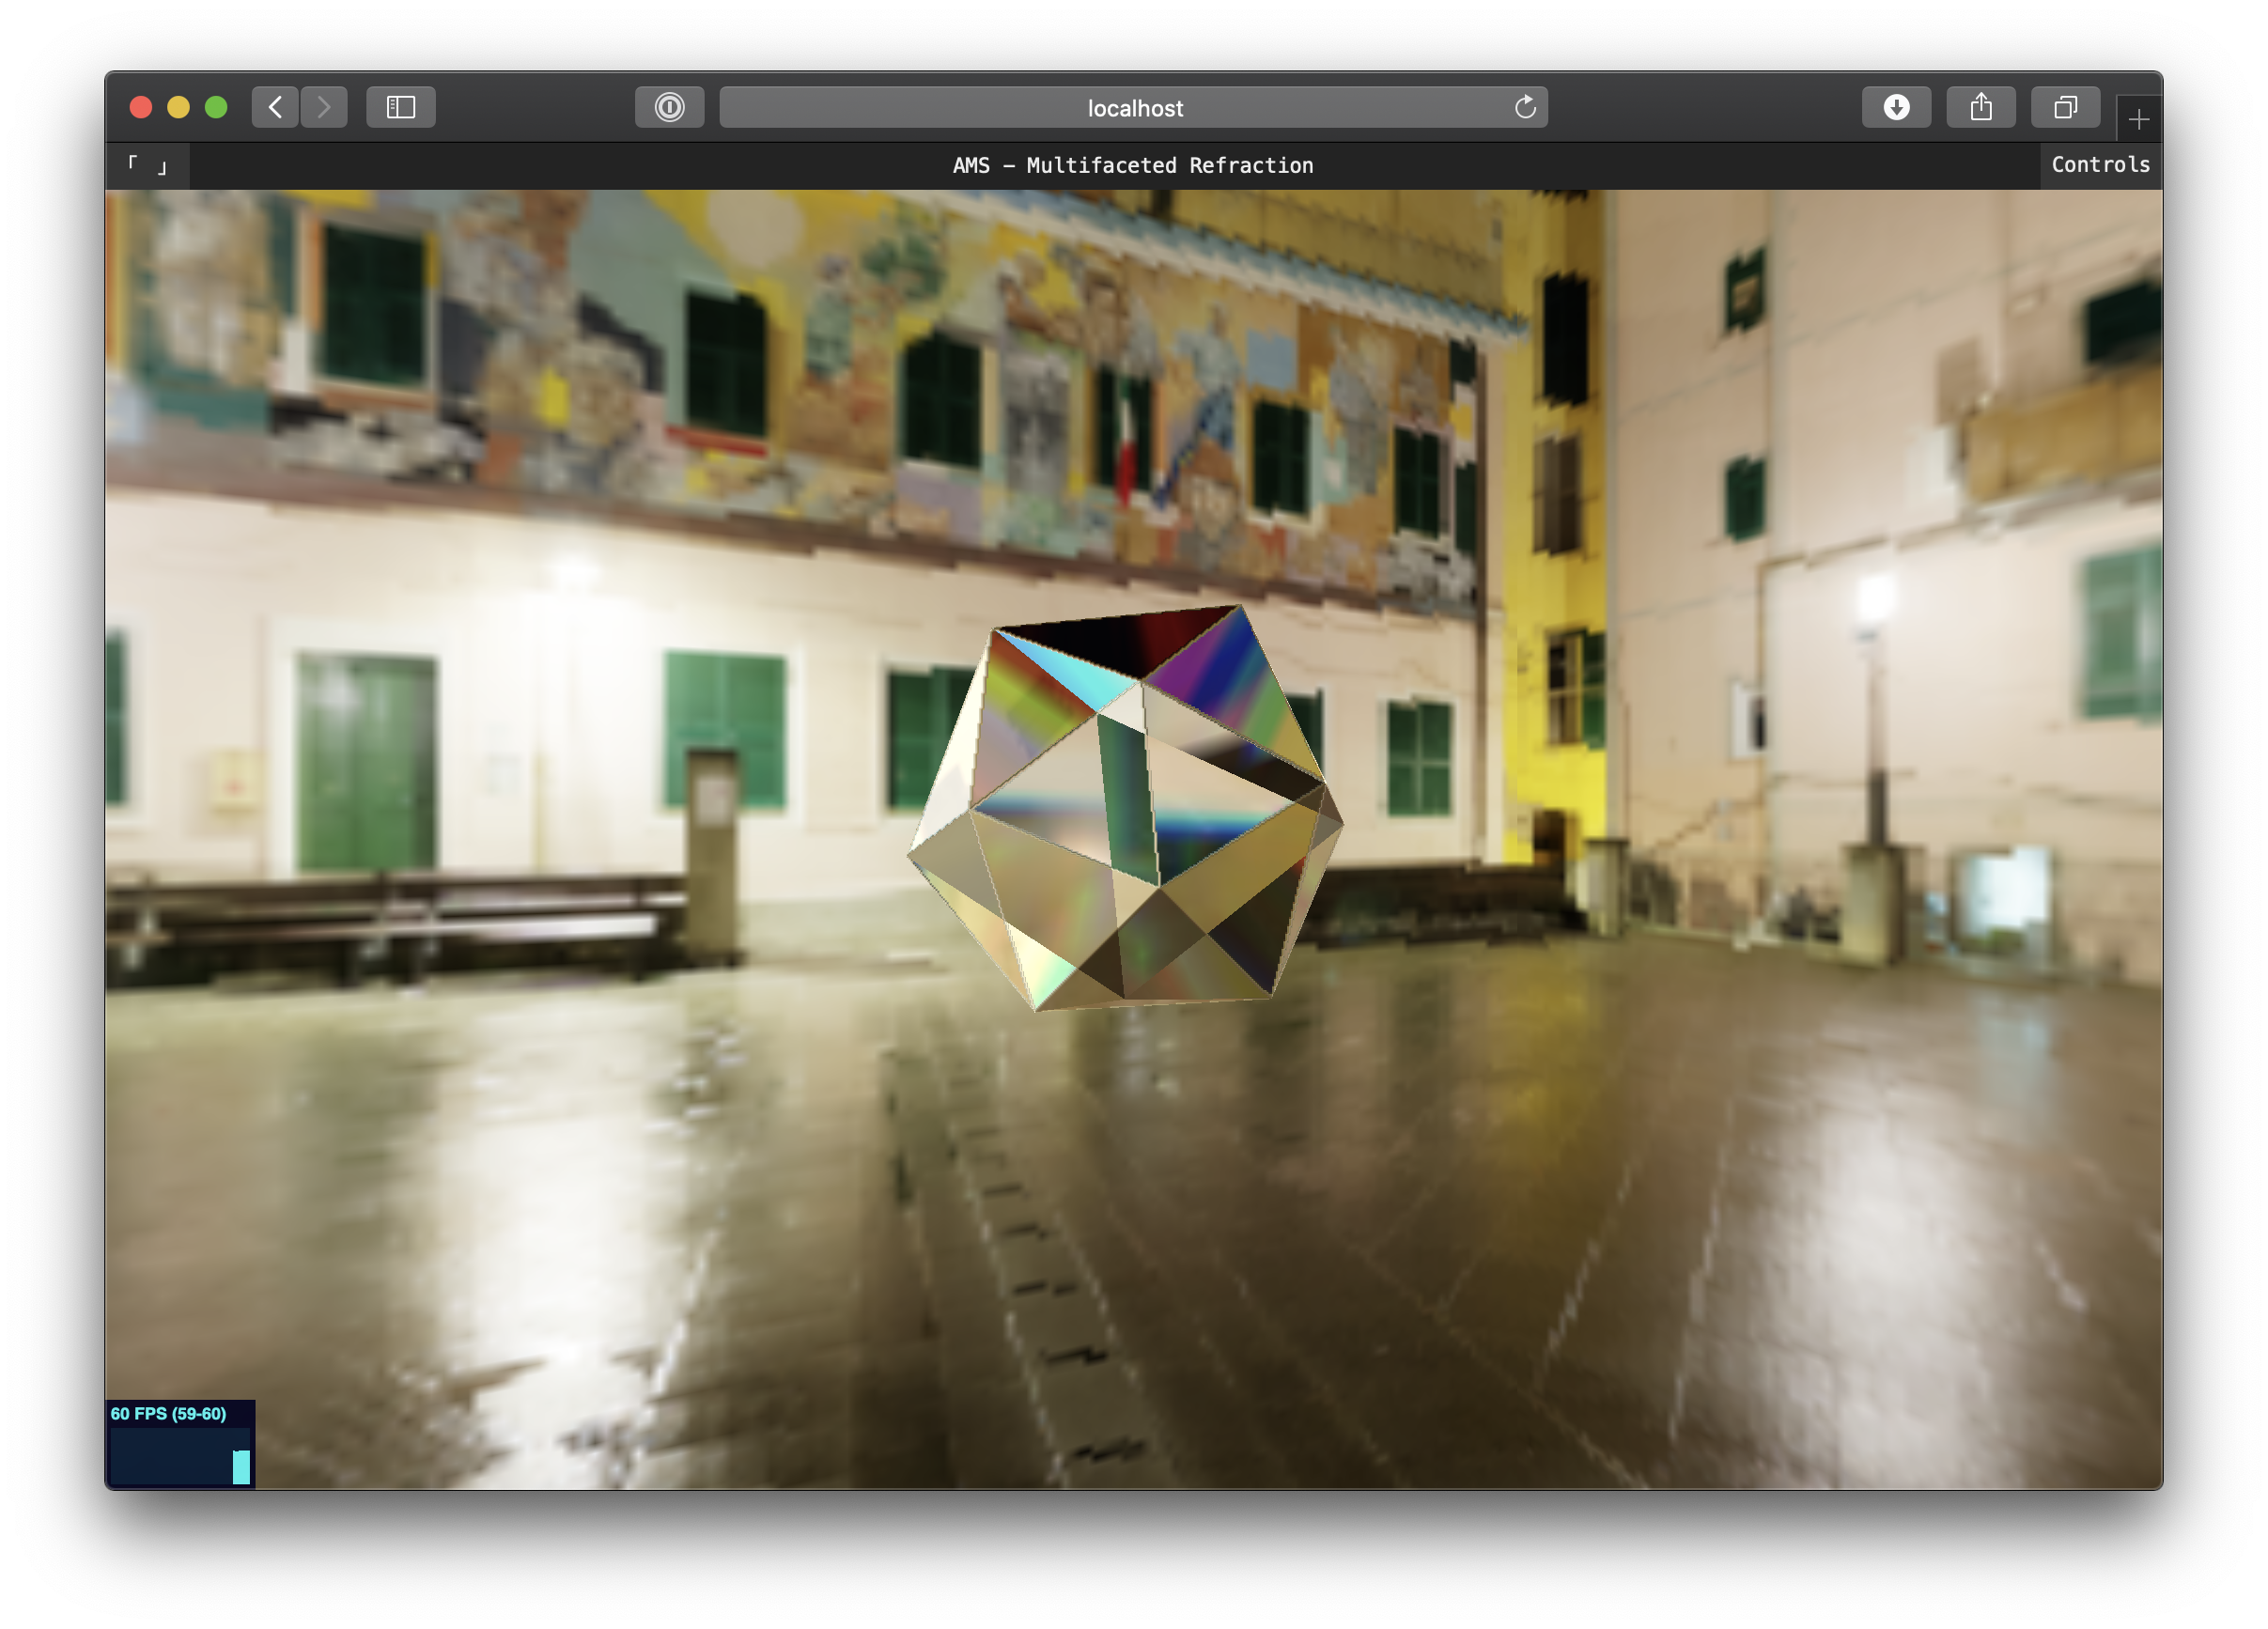2268x1629 pixels.
Task: Show the downloads list icon
Action: pos(1896,107)
